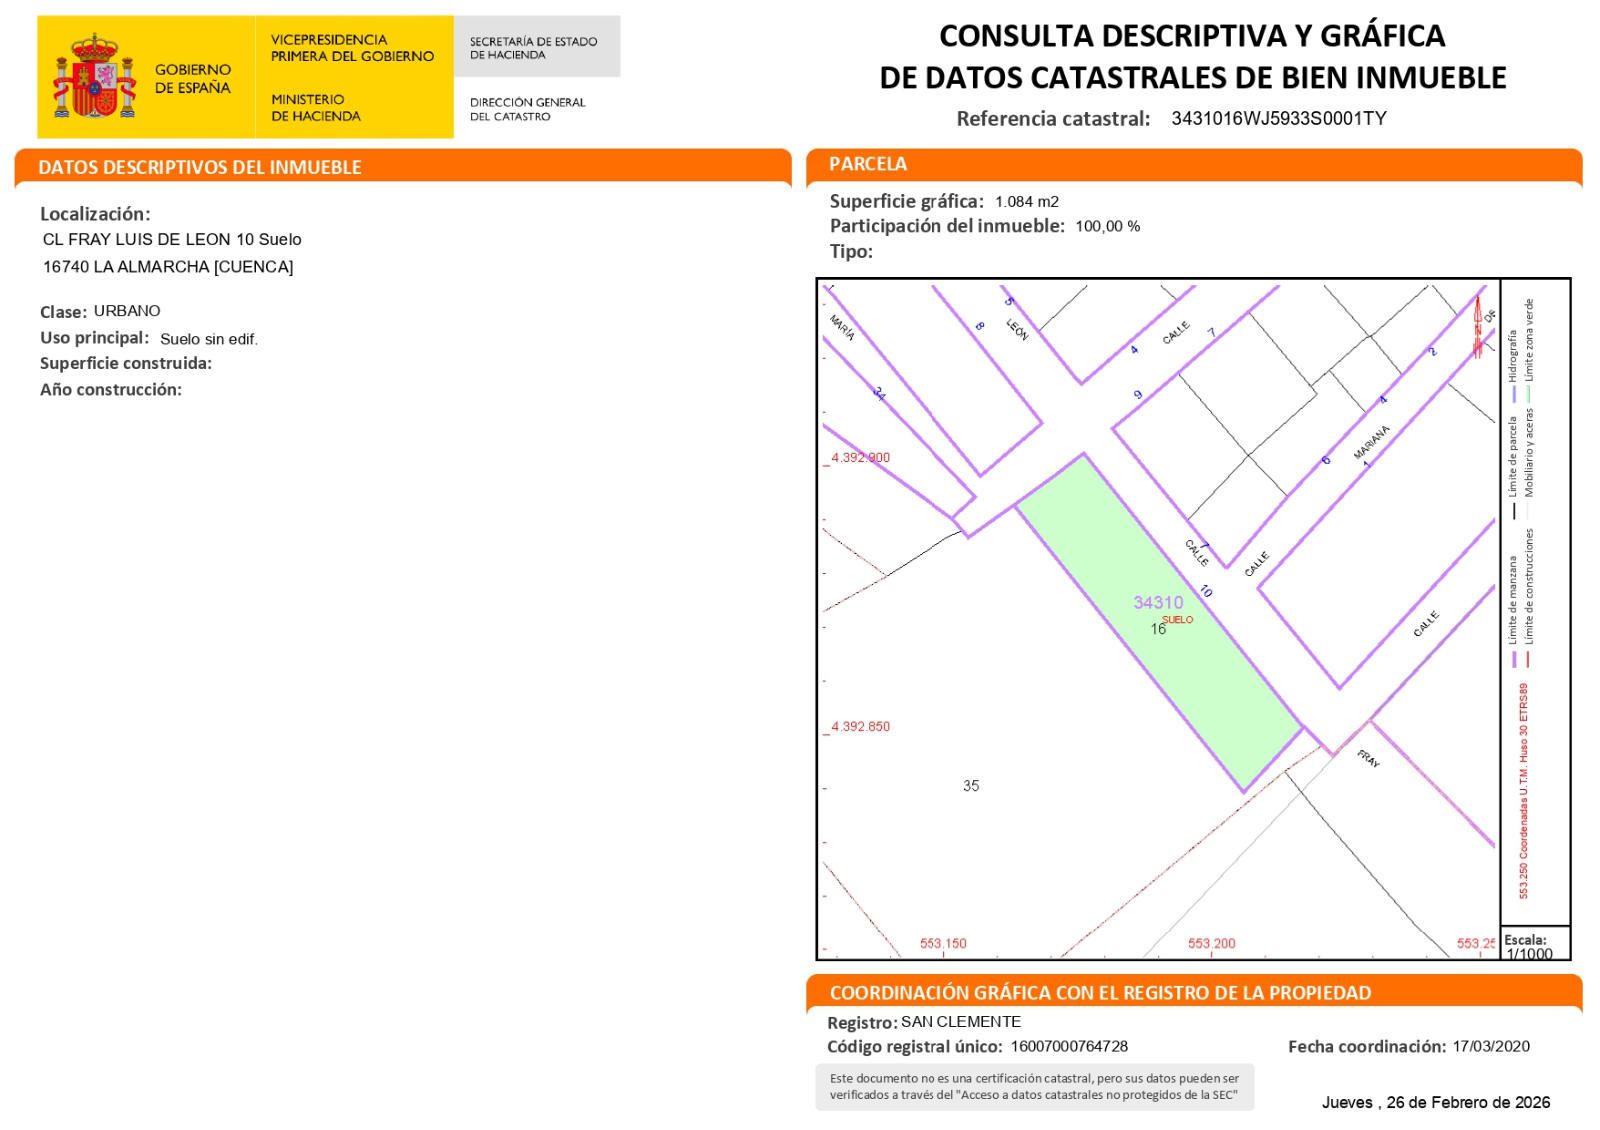Viewport: 1600px width, 1130px height.
Task: Click the red north arrow on the map
Action: tap(1477, 327)
